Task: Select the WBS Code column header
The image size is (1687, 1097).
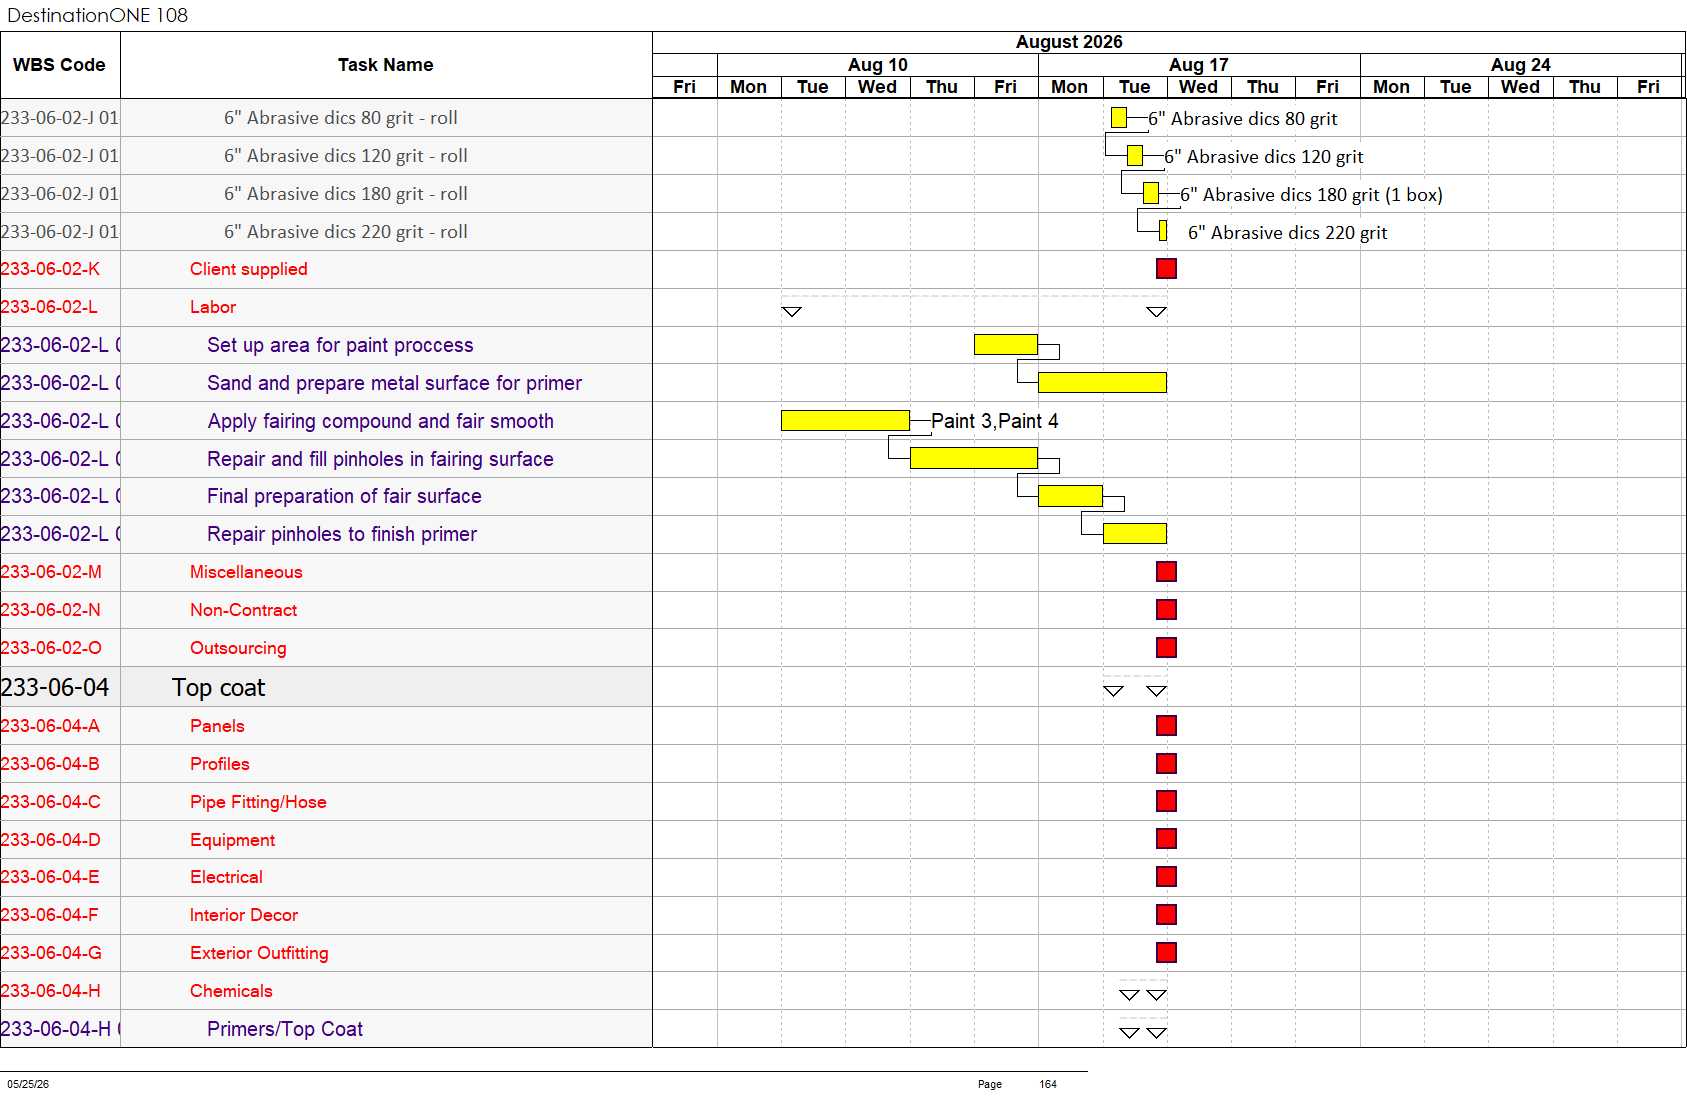Action: (x=60, y=65)
